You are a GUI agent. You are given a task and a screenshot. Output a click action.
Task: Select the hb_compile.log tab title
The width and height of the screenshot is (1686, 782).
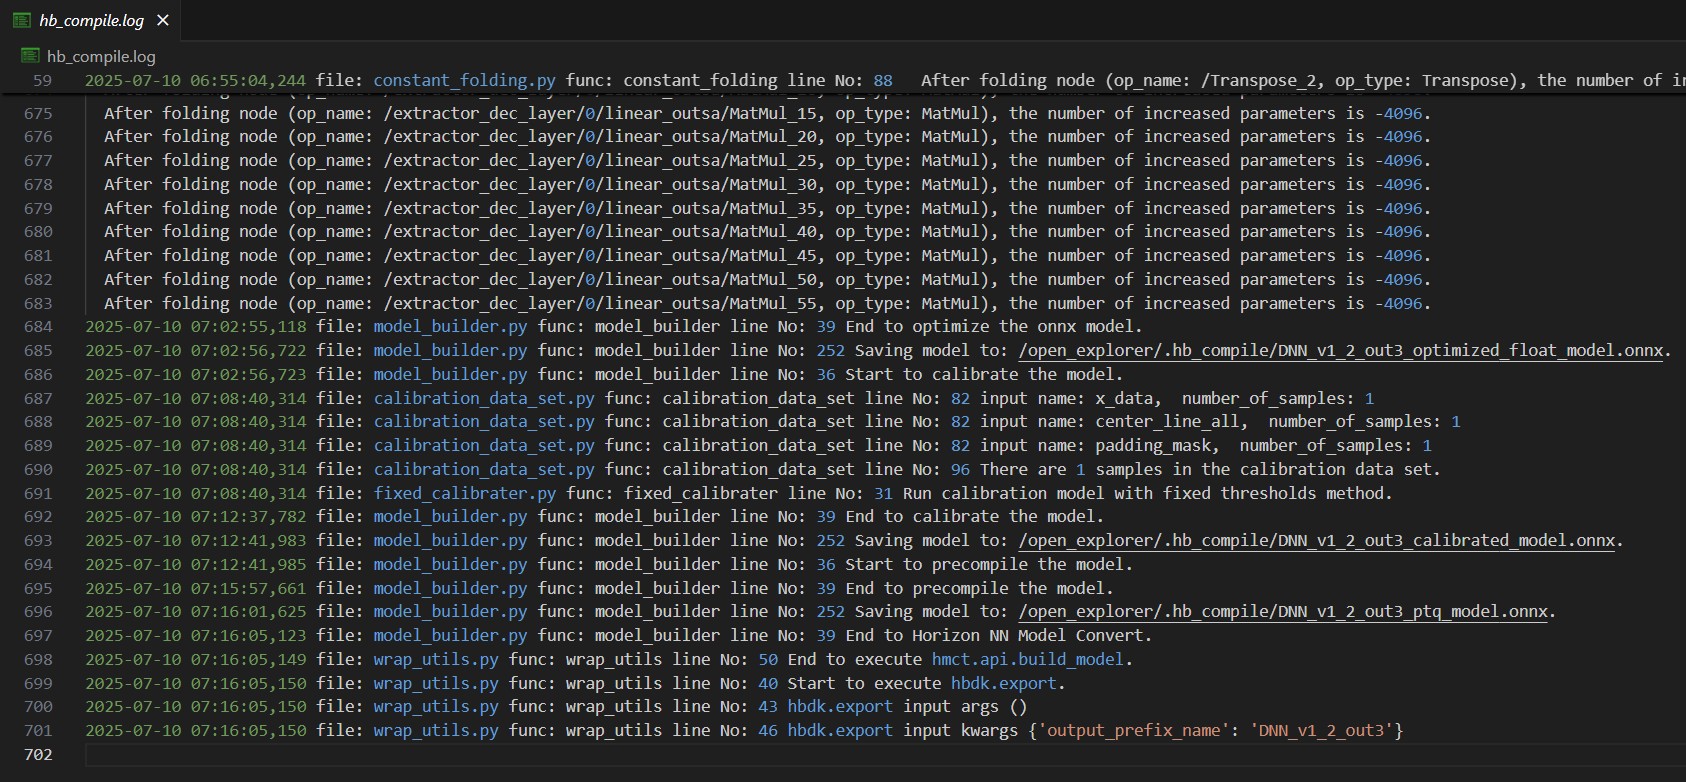91,20
